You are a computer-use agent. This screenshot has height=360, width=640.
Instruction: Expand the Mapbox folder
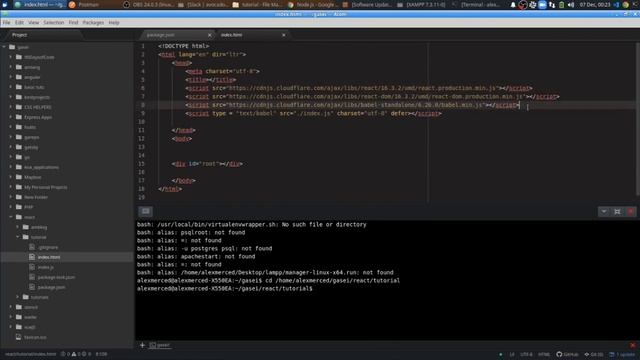11,177
